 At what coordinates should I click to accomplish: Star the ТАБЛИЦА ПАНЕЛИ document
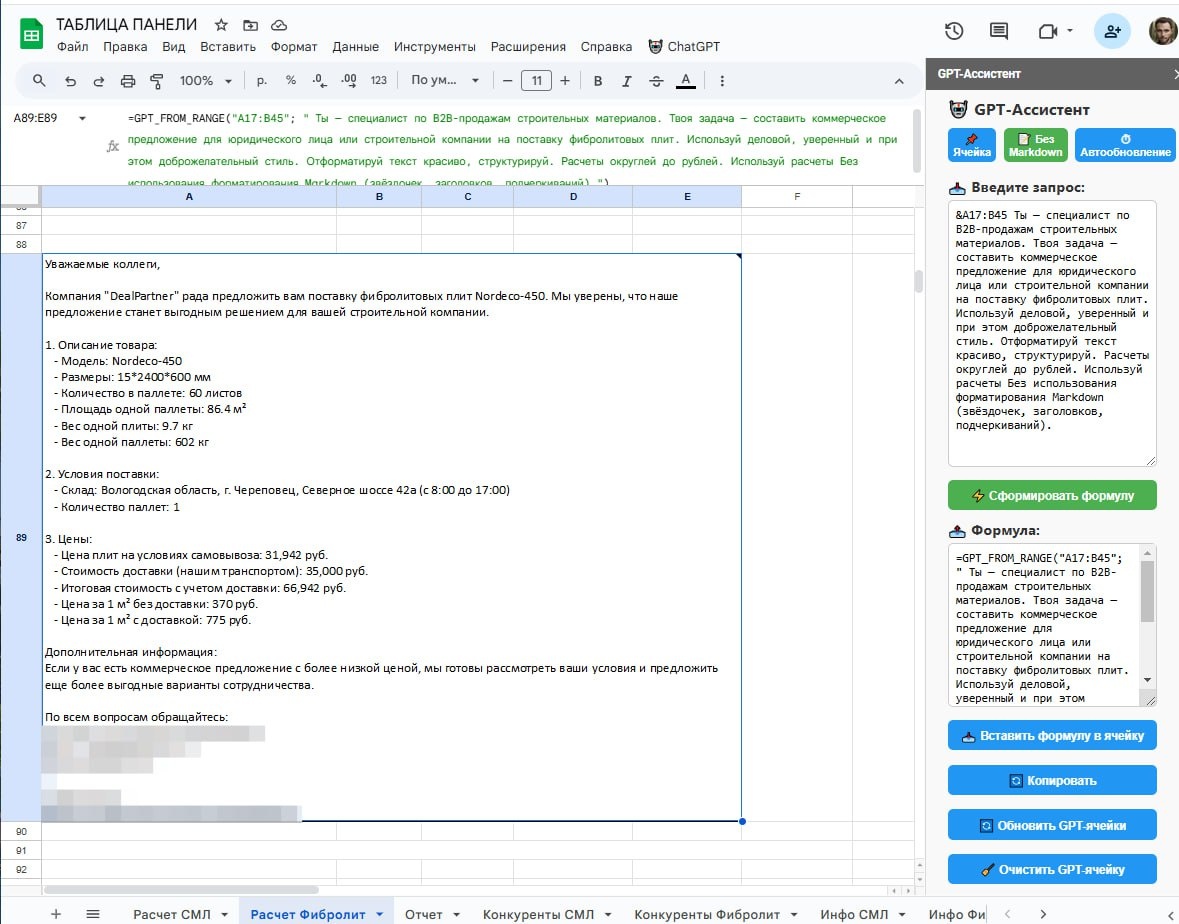pyautogui.click(x=221, y=25)
